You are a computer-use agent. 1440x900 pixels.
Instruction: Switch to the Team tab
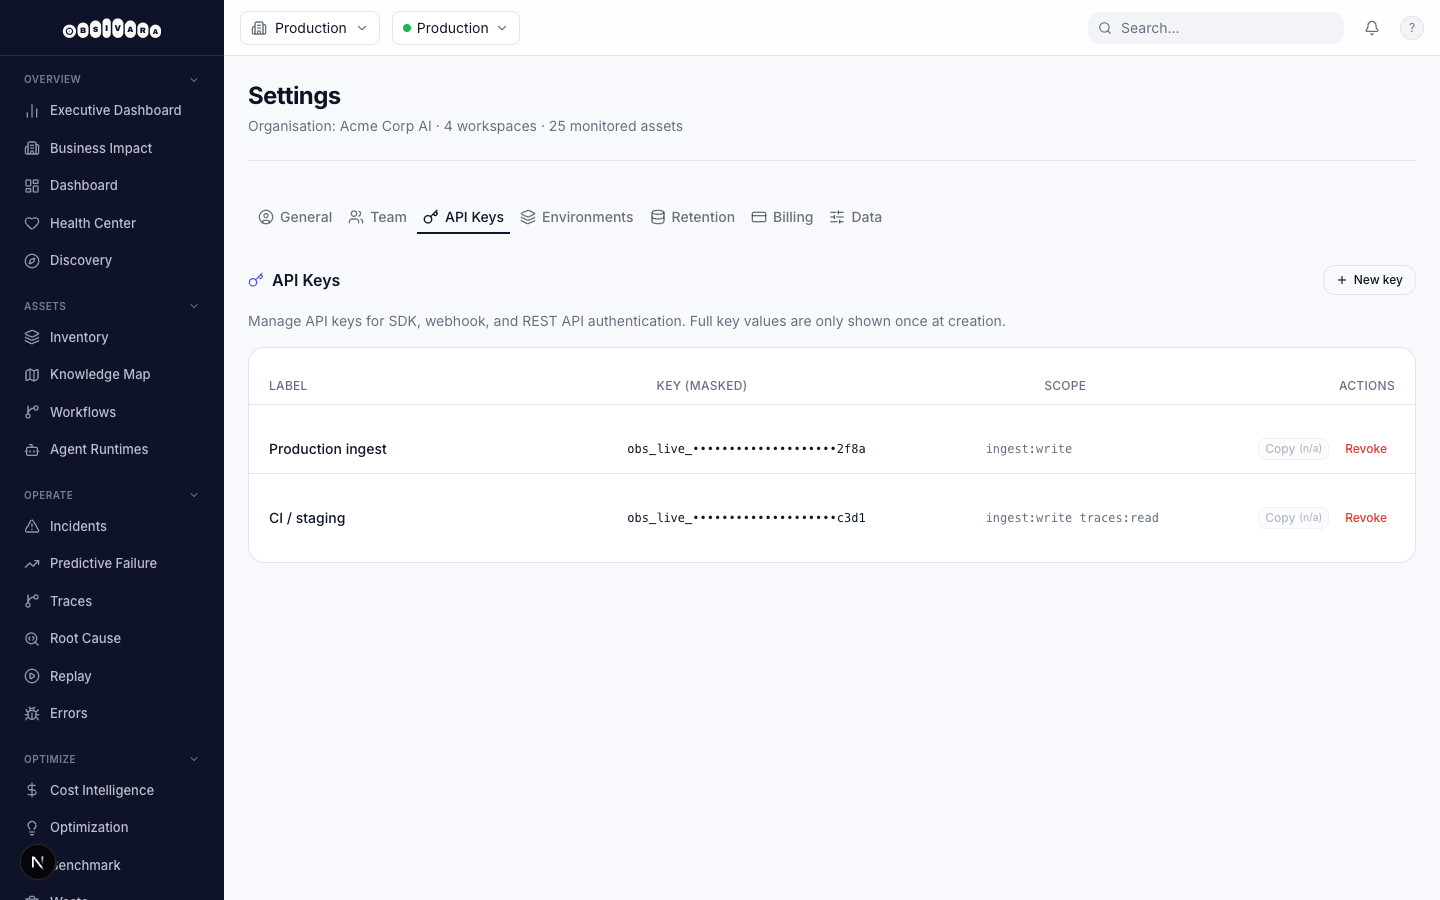pos(378,217)
